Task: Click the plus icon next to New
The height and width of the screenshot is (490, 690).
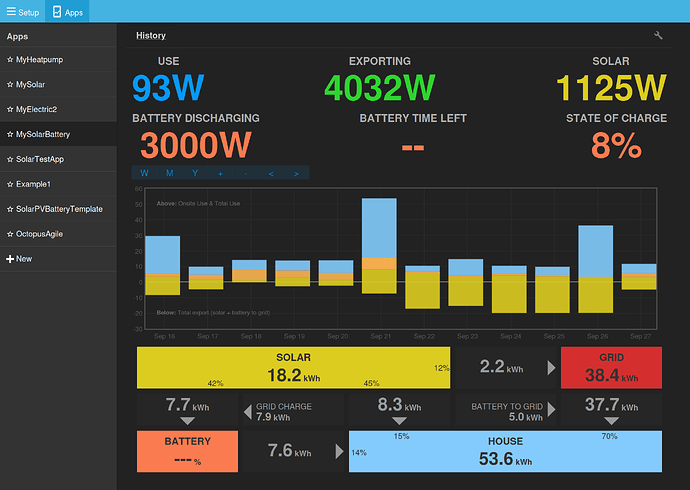Action: [10, 259]
